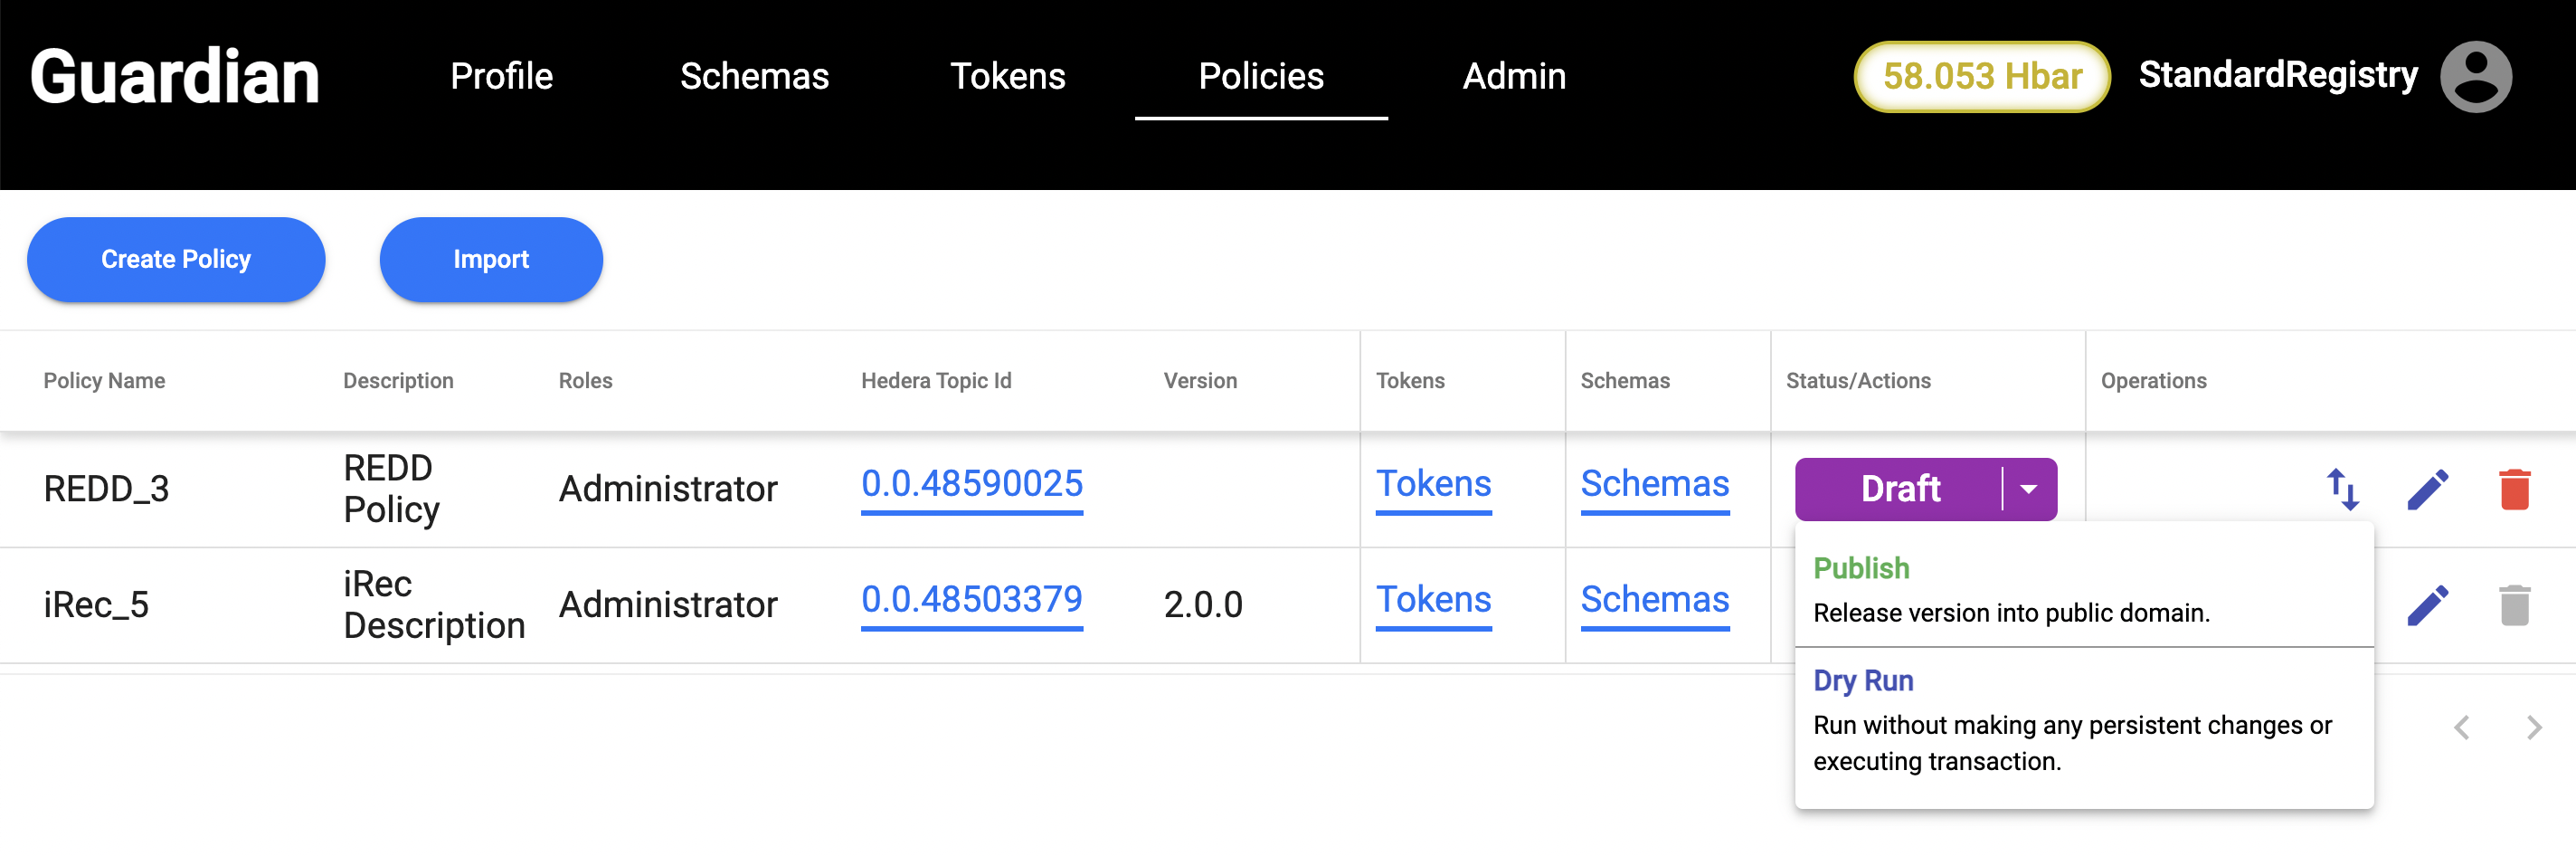Screen dimensions: 2576x856
Task: Click the export/import arrows icon for REDD_3
Action: 2342,489
